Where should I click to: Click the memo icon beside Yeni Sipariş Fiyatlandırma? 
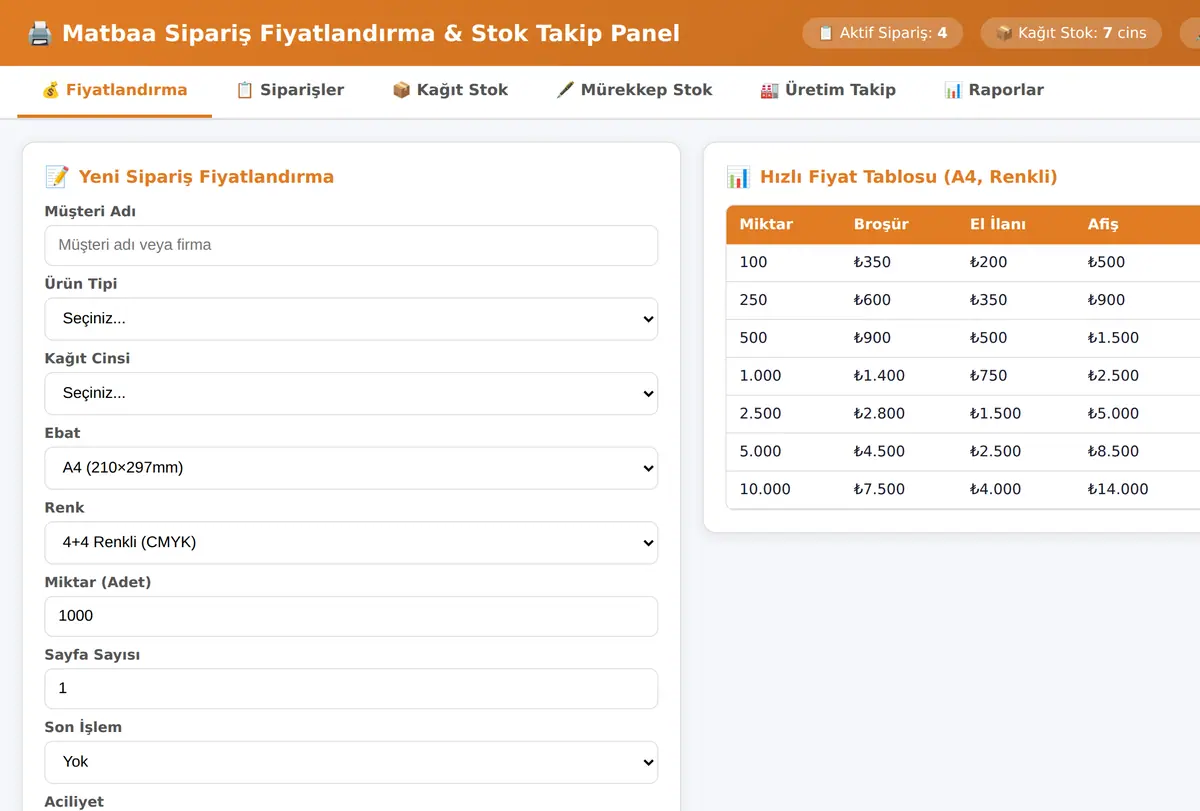57,177
